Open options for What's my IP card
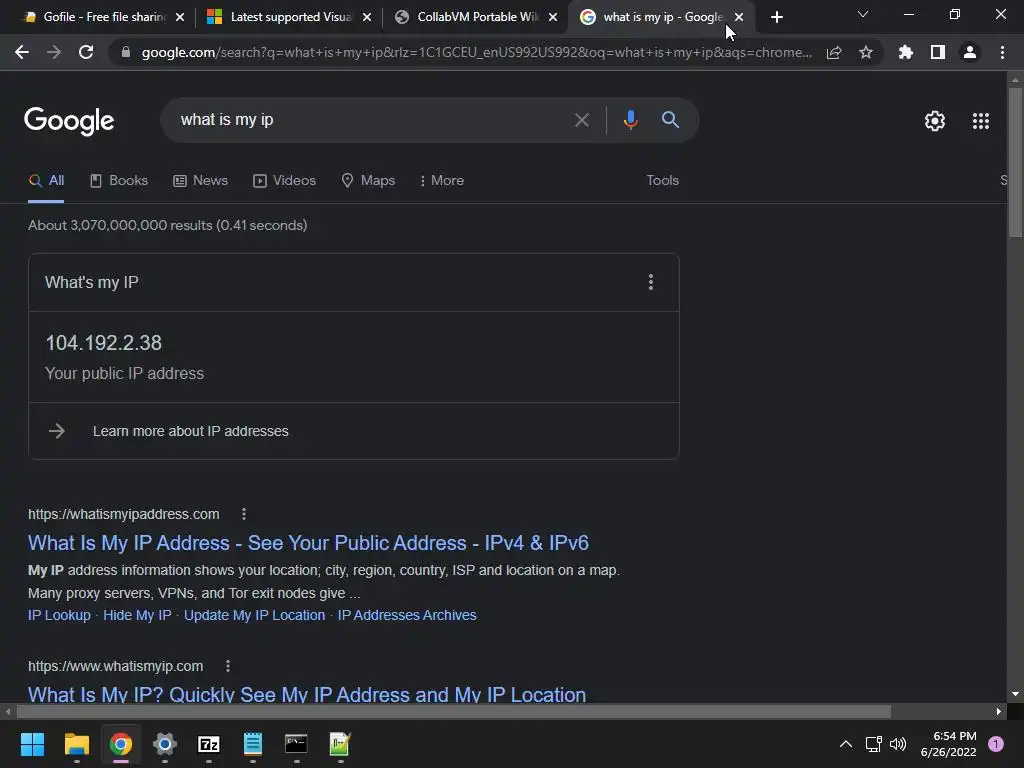Screen dimensions: 1024x768 click(x=650, y=282)
